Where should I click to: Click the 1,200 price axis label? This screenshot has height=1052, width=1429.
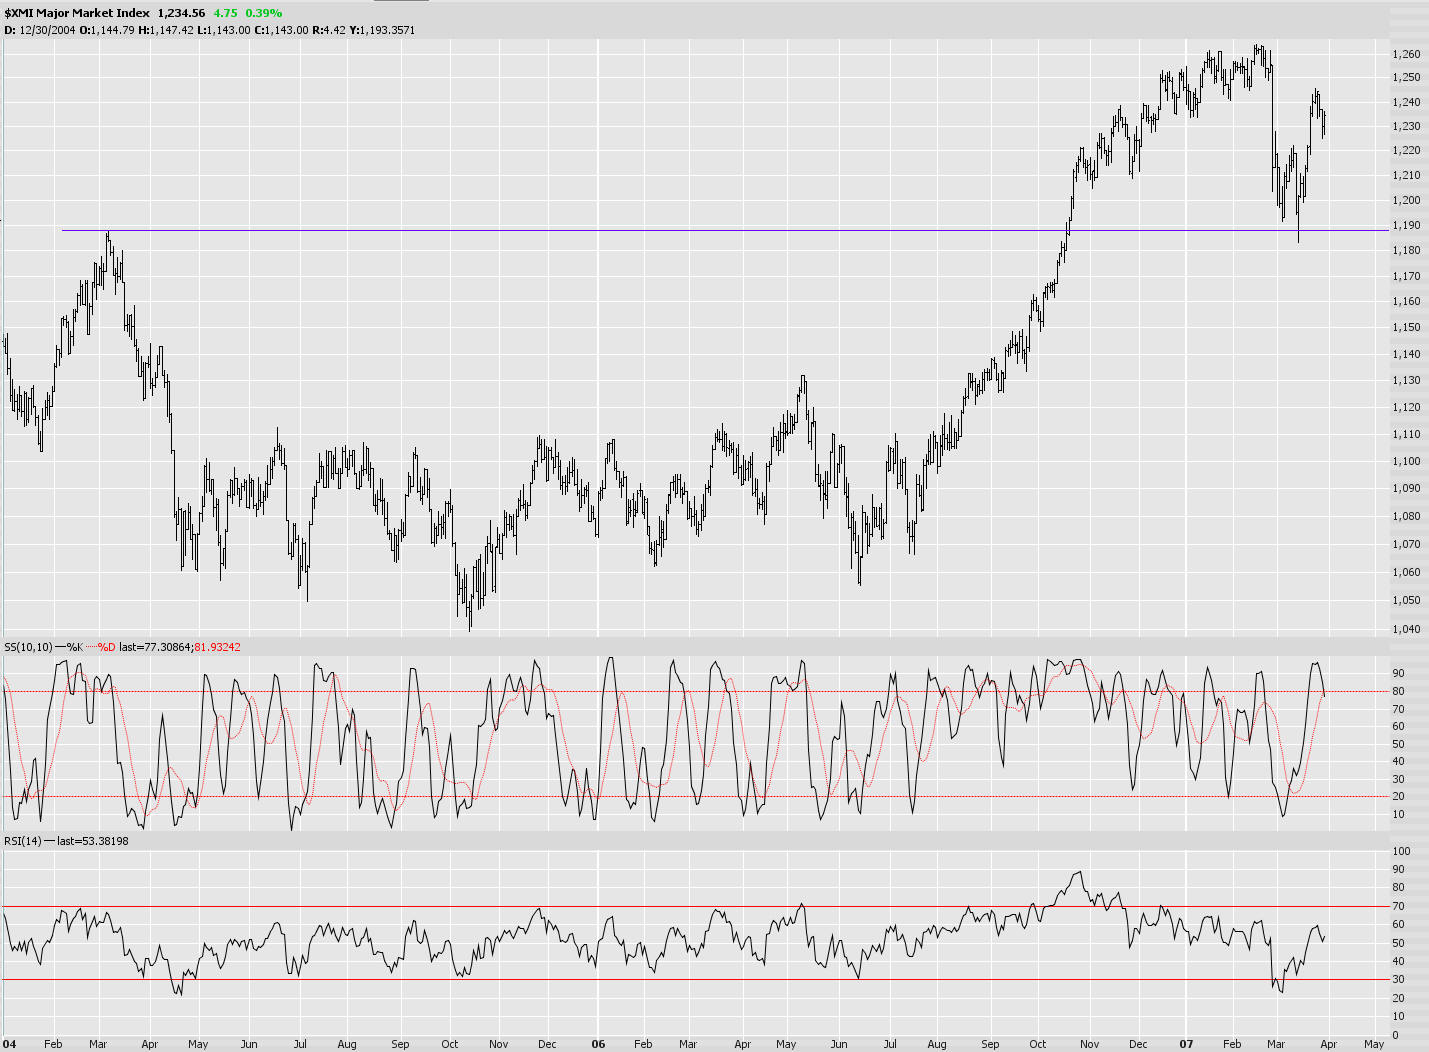point(1406,200)
